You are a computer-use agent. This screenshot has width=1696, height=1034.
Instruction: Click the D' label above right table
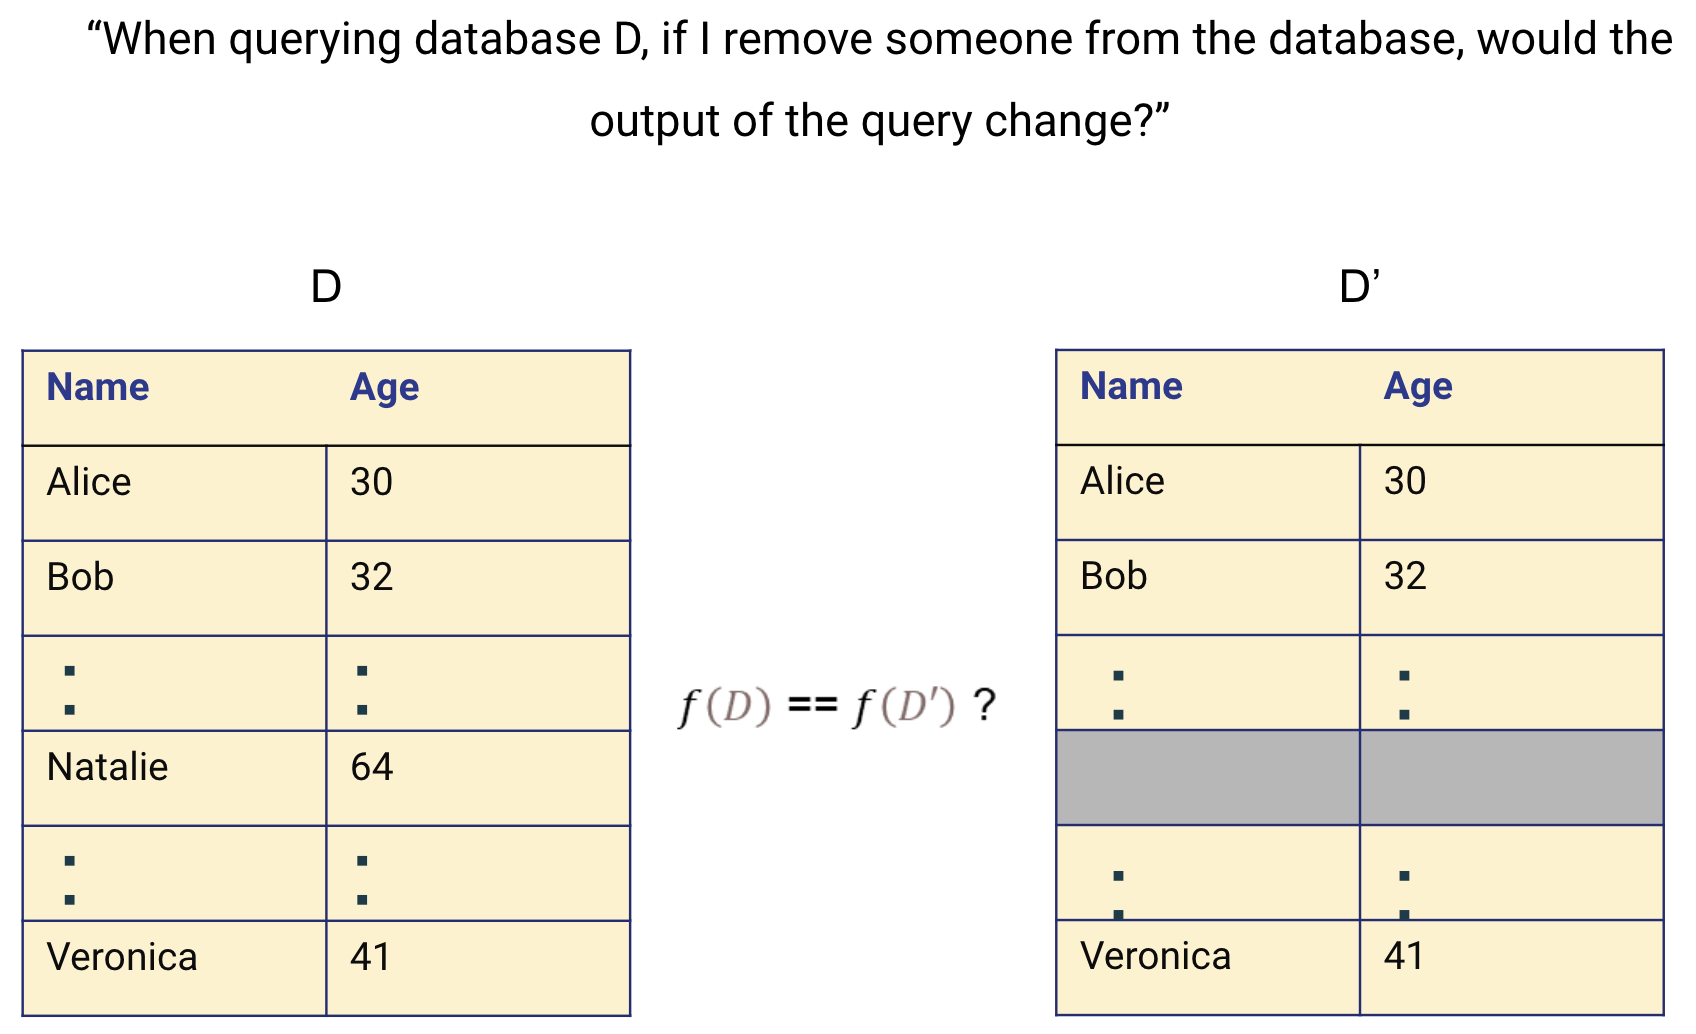click(1360, 287)
